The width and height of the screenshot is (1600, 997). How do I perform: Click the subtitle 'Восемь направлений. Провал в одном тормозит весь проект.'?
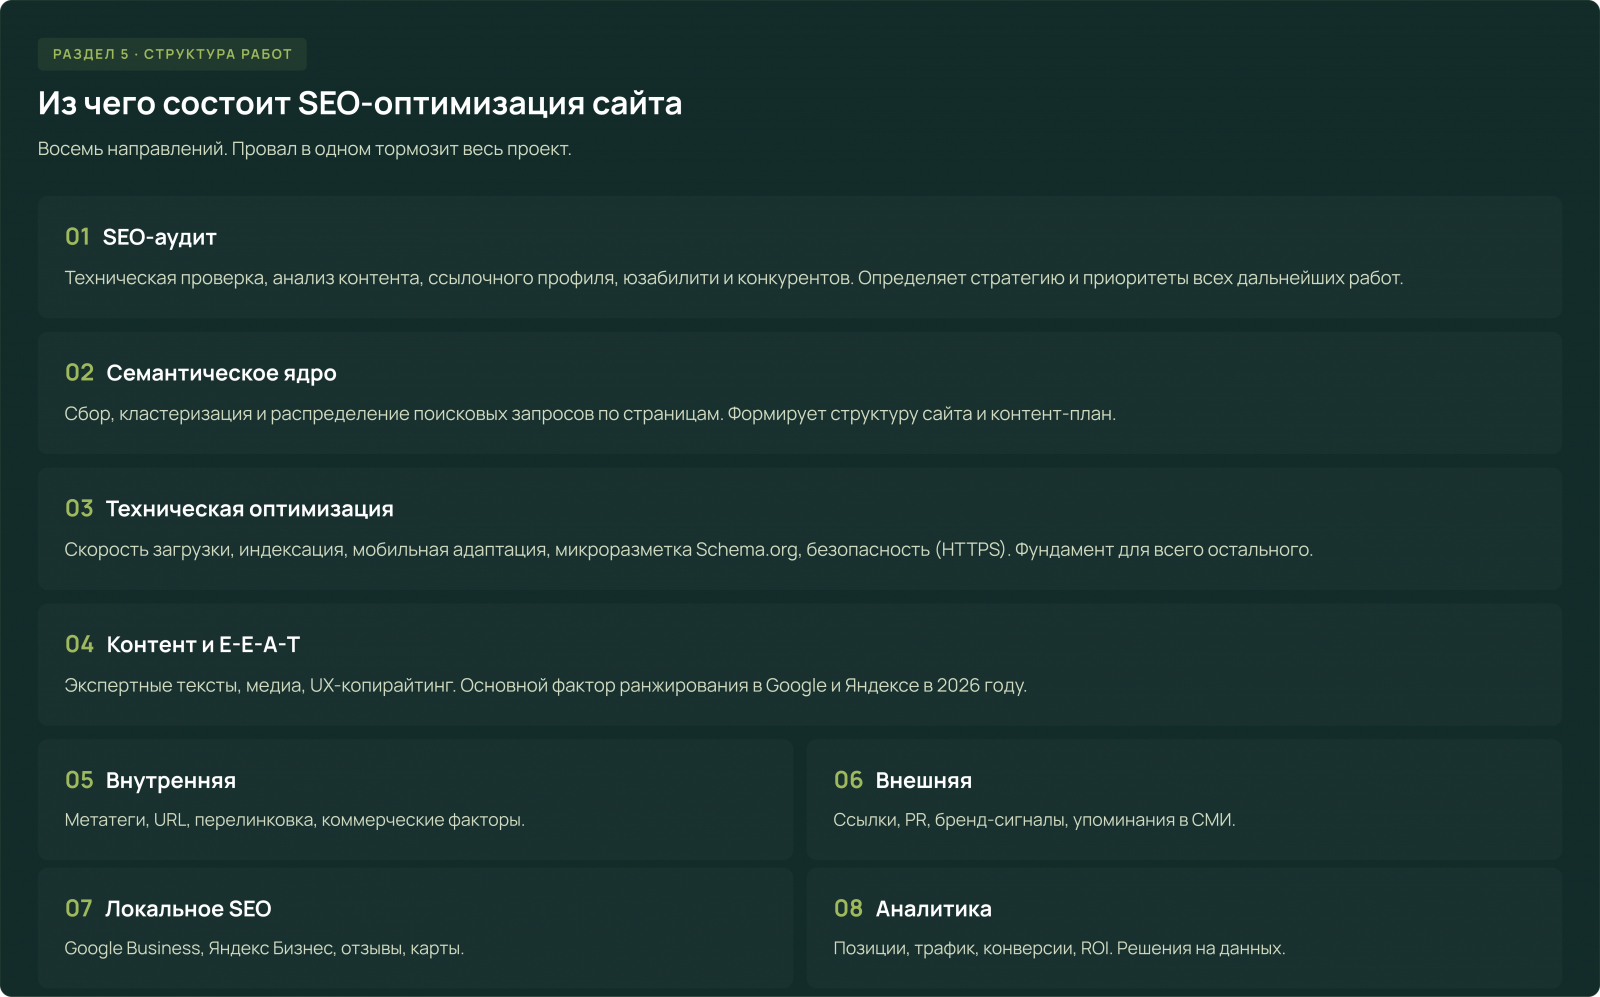(x=305, y=149)
